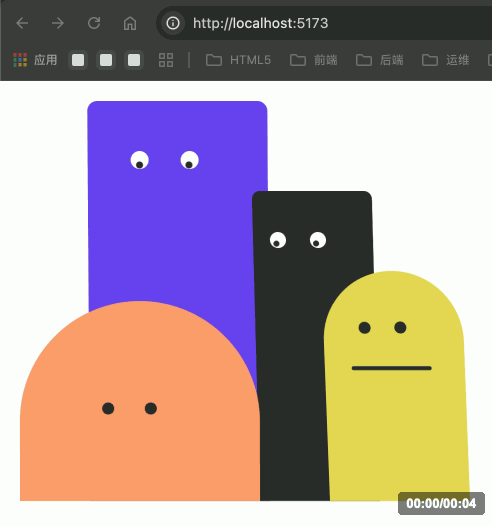
Task: Click the yellow character's left eye
Action: [365, 327]
